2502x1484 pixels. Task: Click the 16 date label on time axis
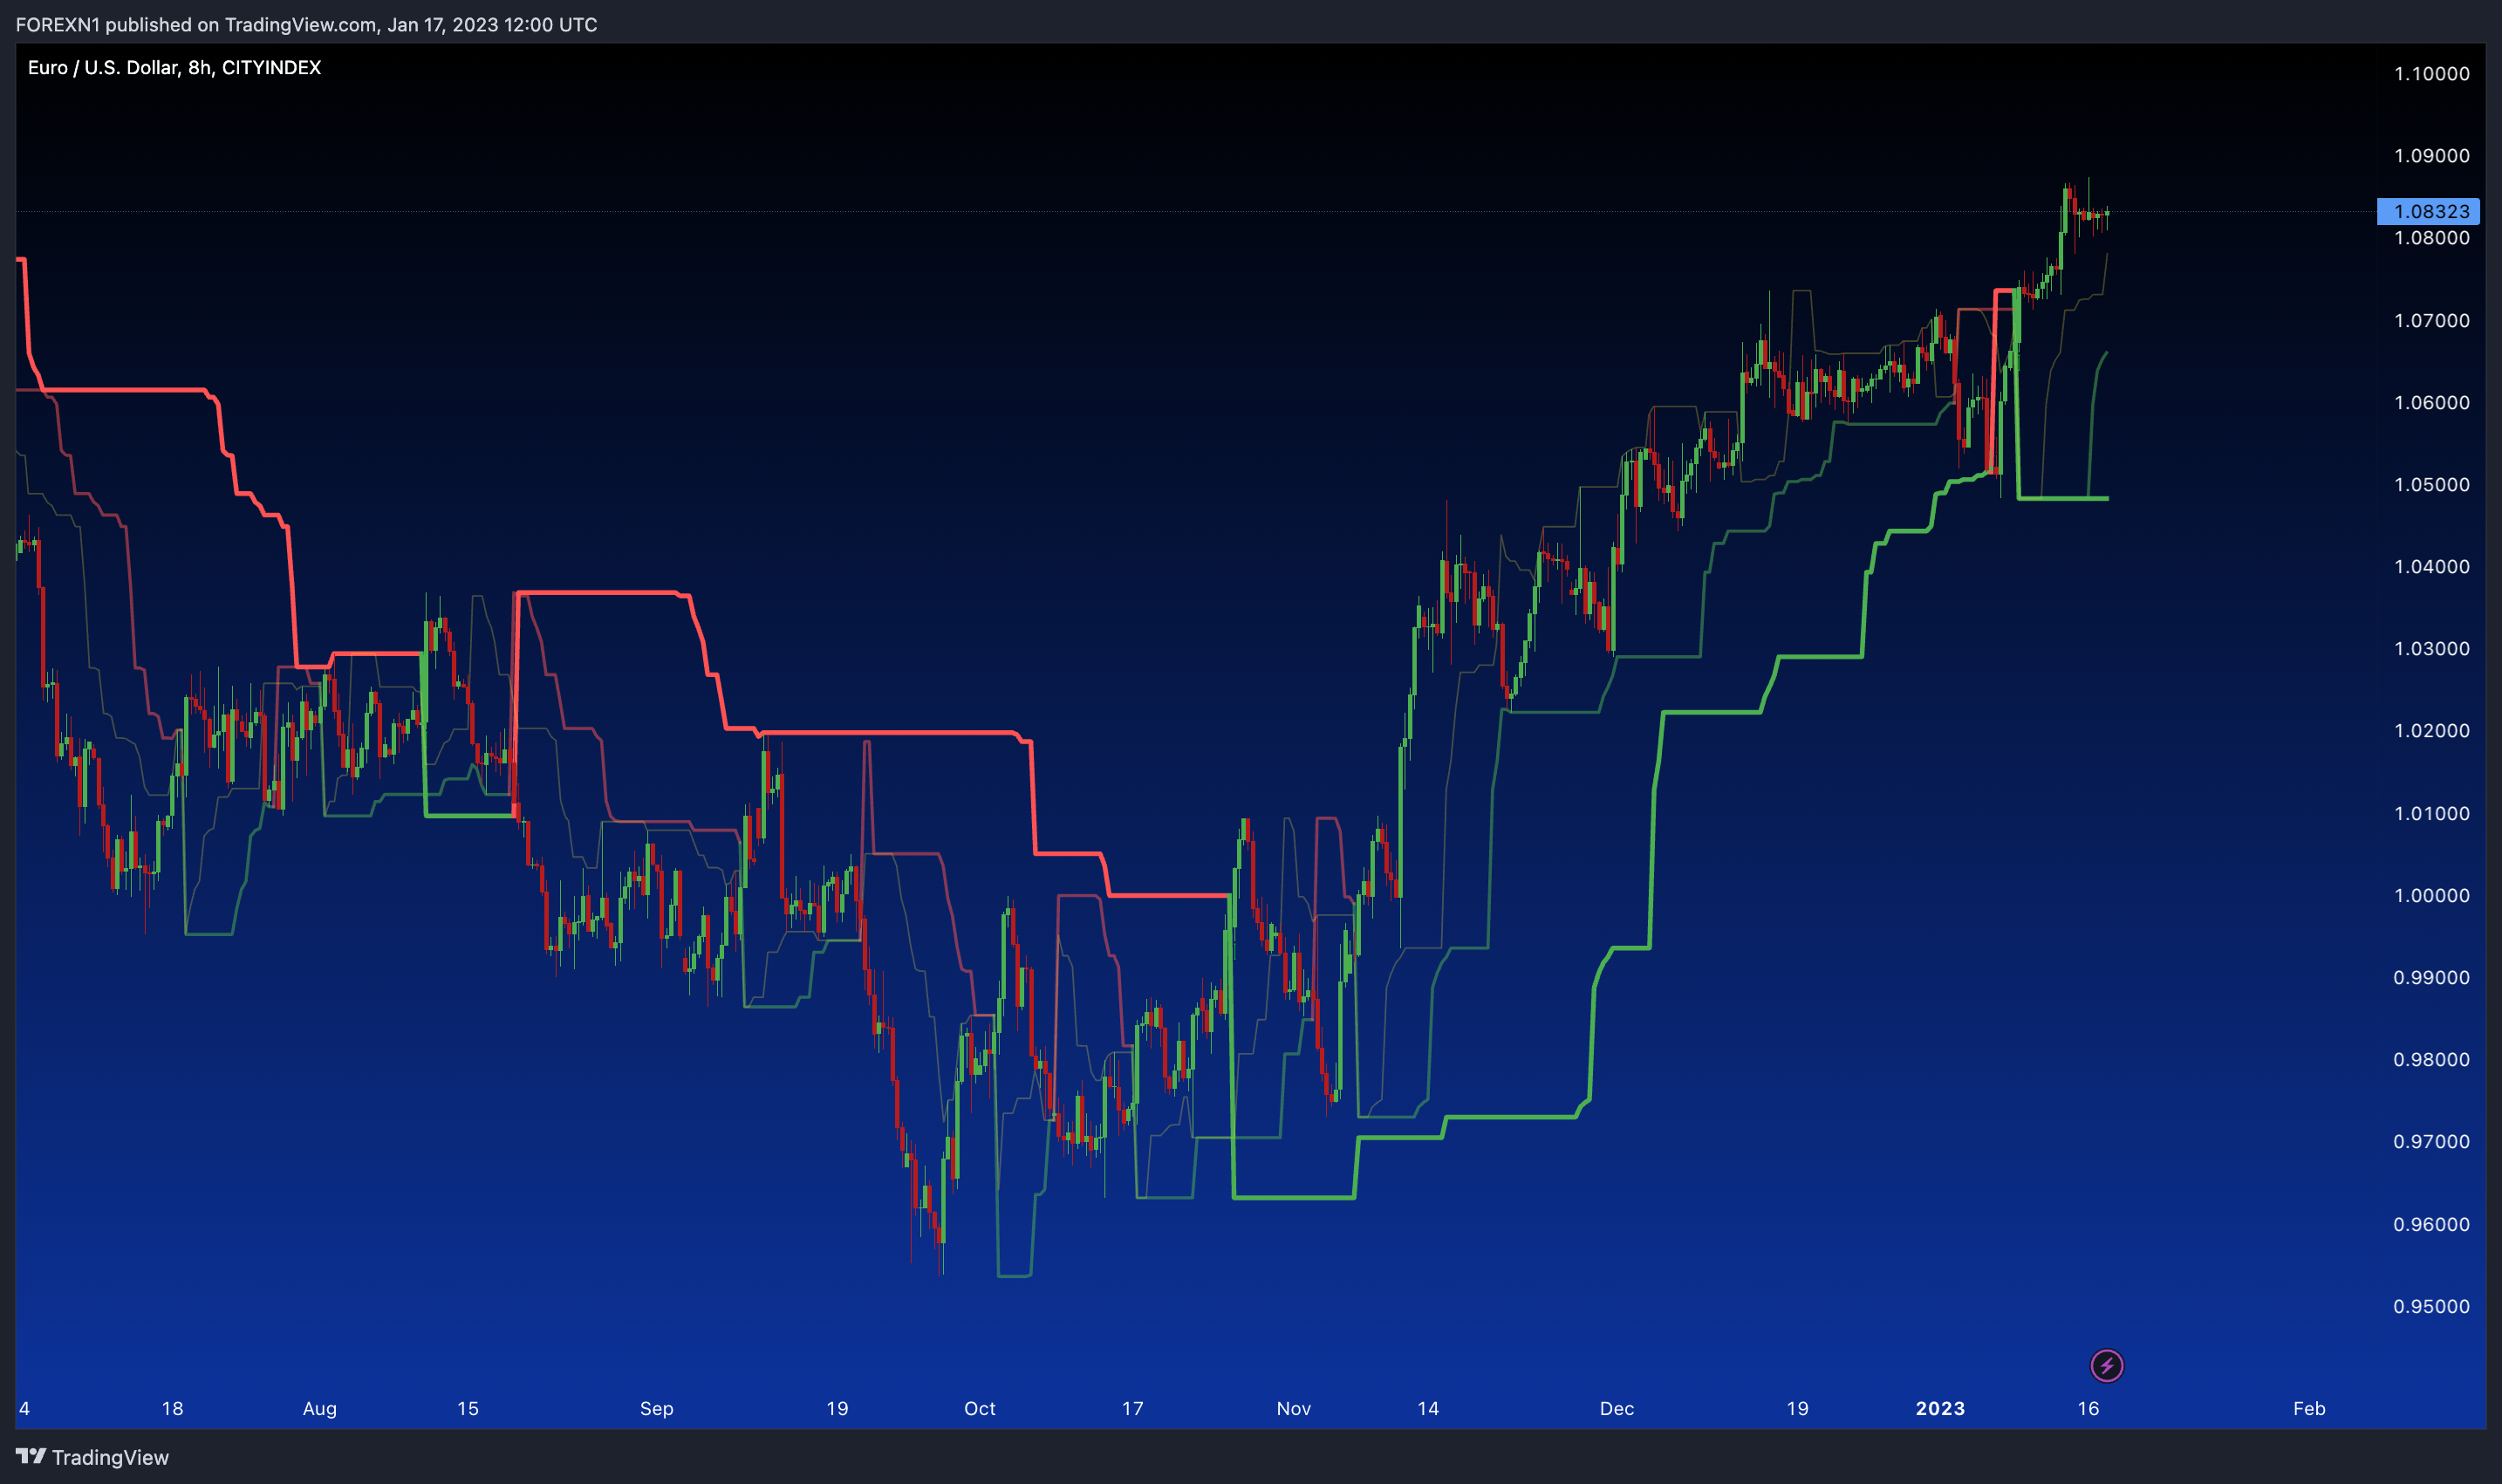tap(2088, 1408)
